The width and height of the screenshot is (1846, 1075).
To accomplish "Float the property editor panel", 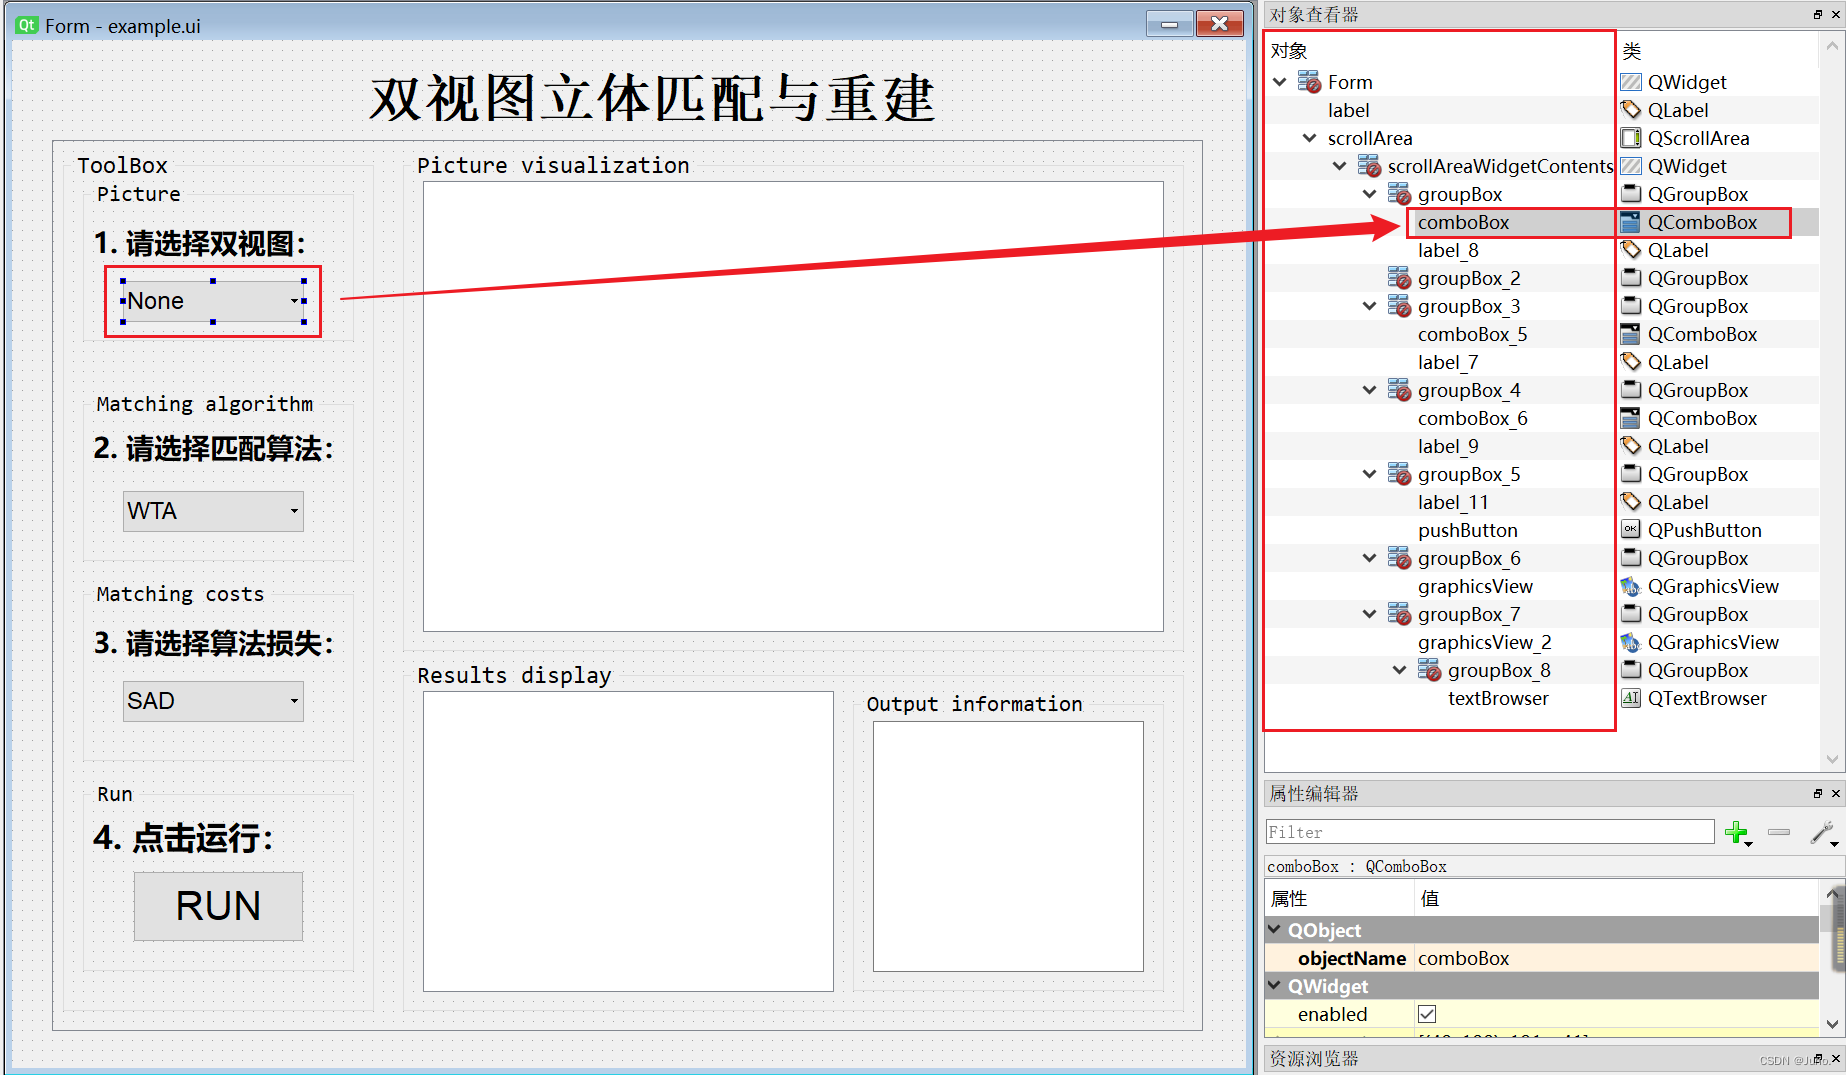I will click(x=1818, y=793).
